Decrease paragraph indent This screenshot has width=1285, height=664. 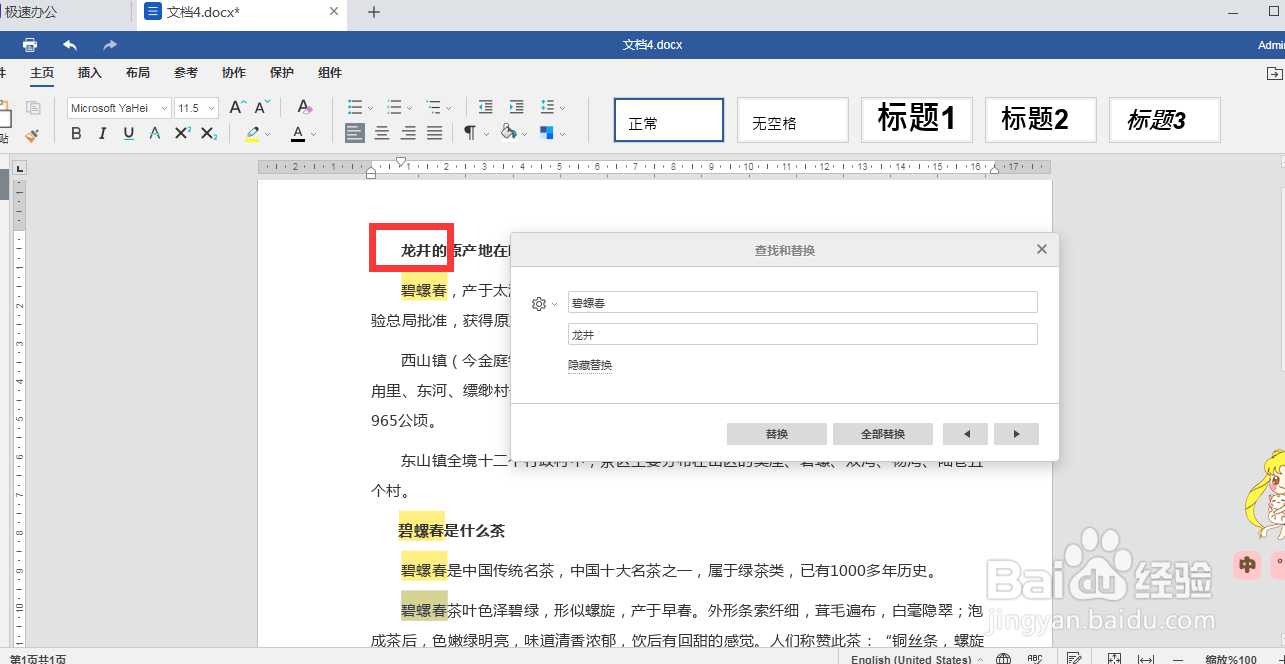click(485, 107)
